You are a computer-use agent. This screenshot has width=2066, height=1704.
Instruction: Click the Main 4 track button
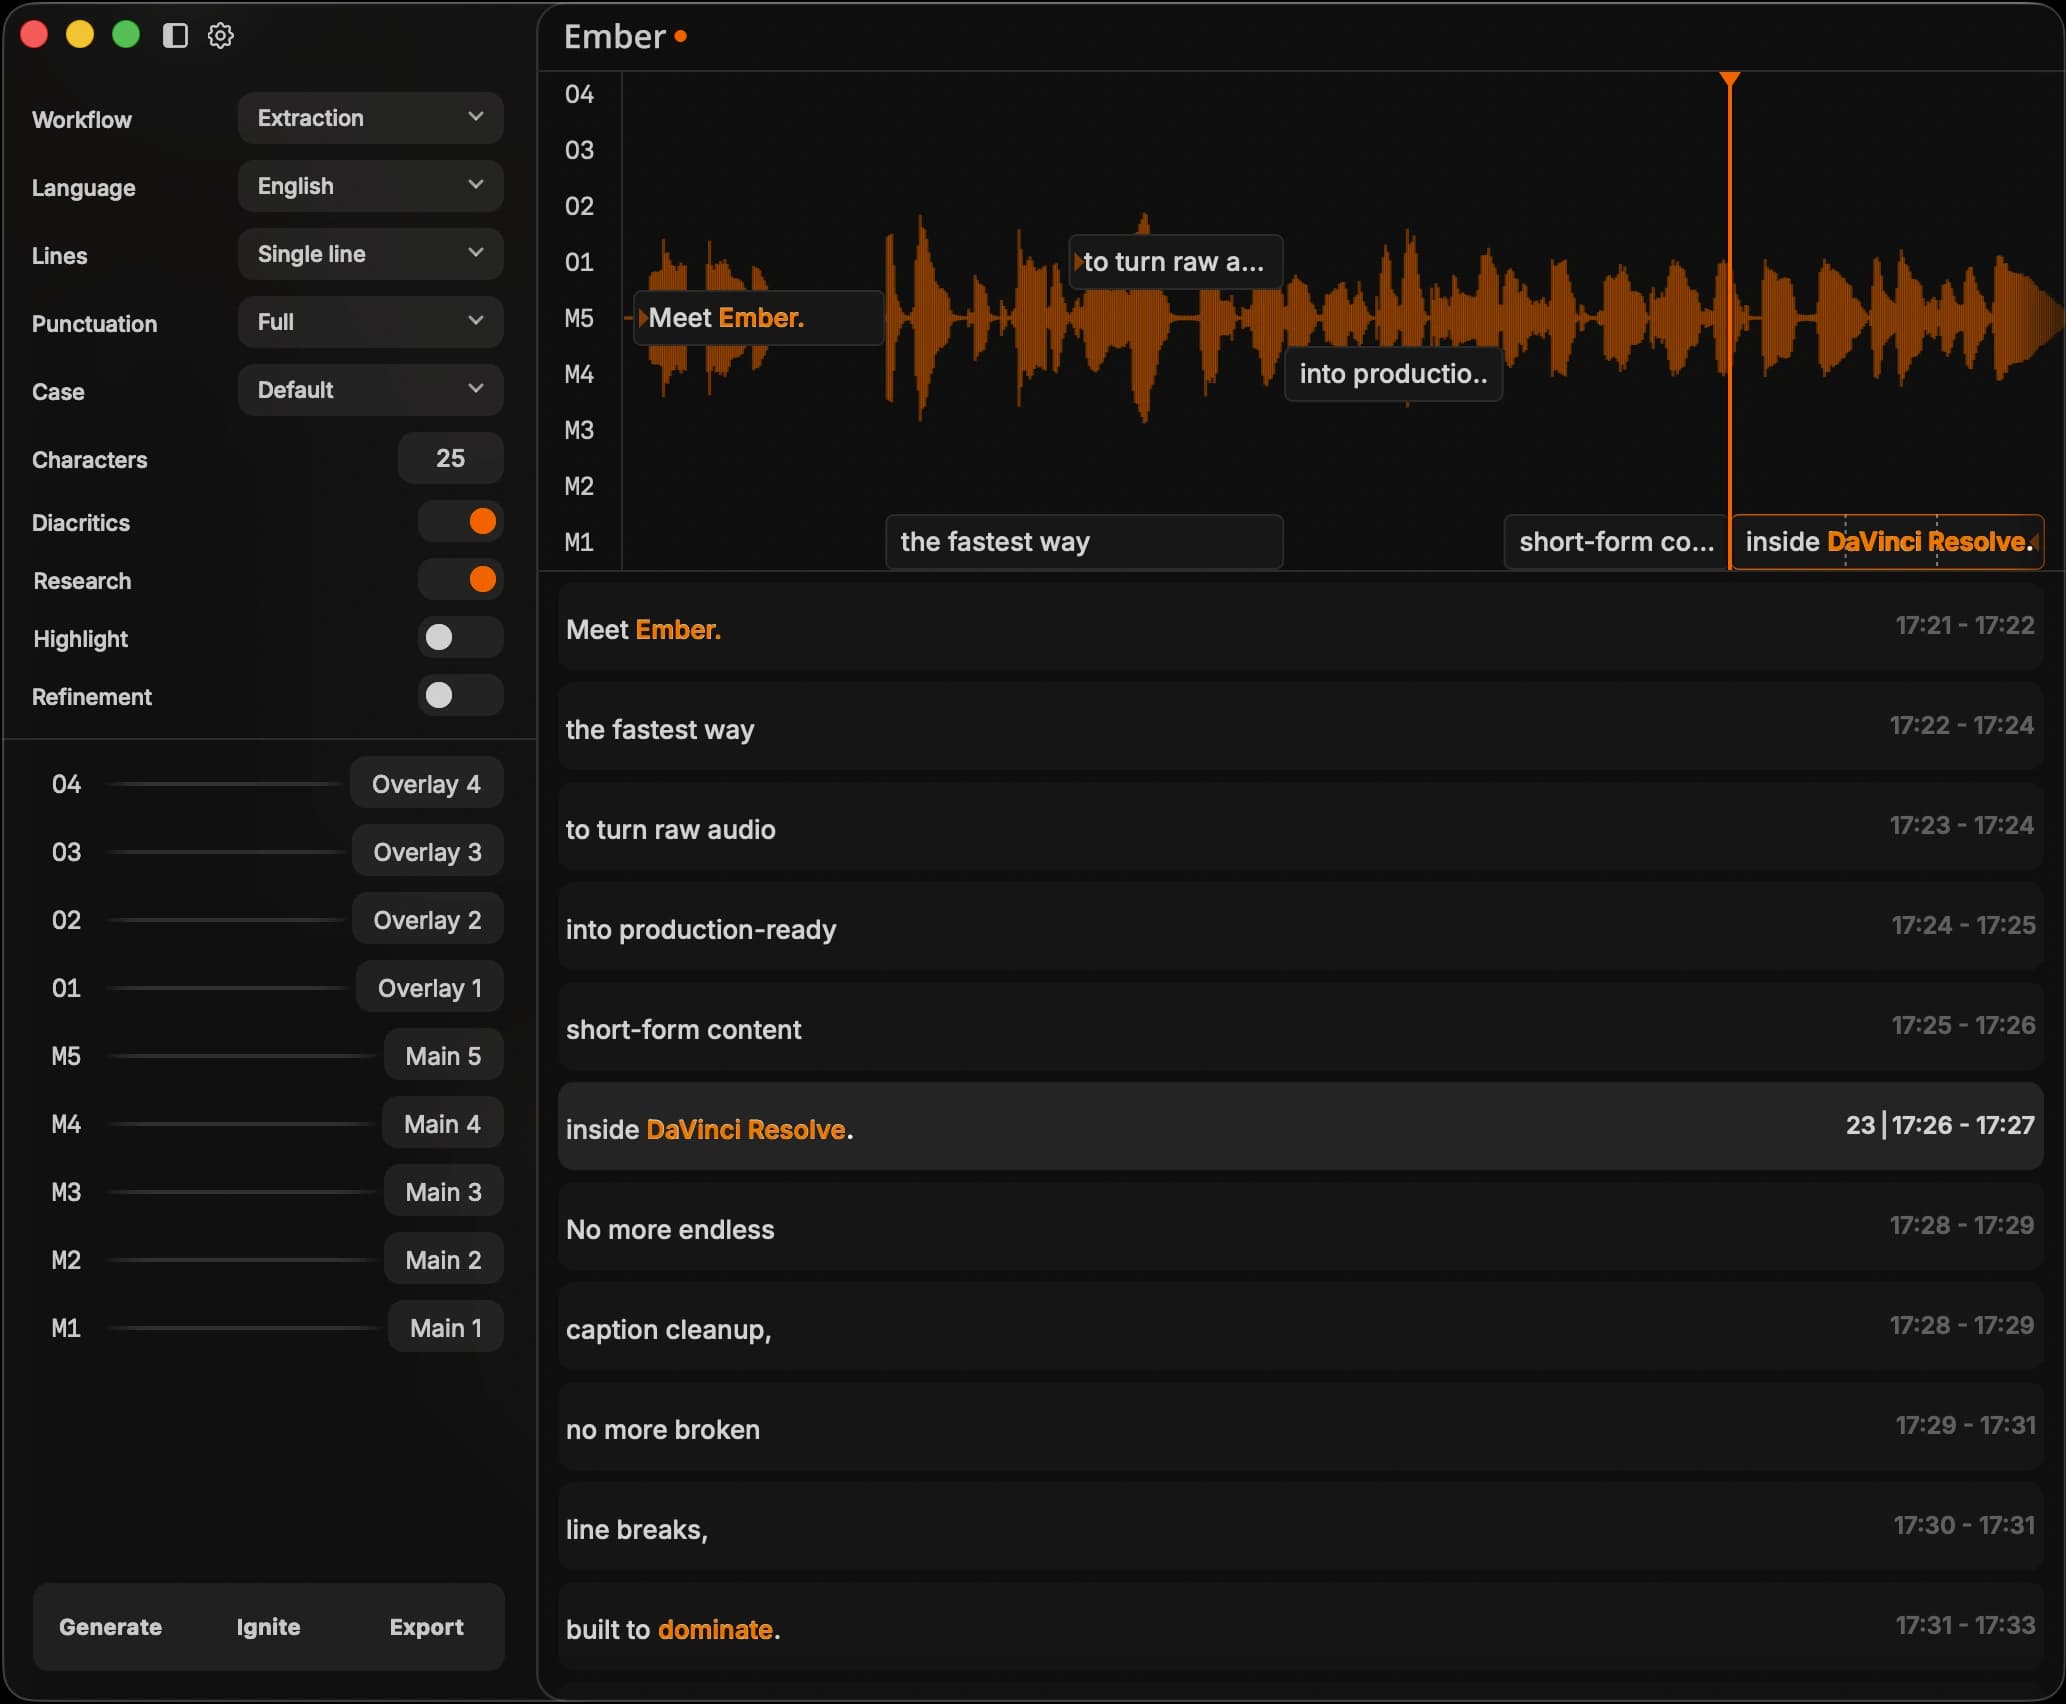click(443, 1123)
